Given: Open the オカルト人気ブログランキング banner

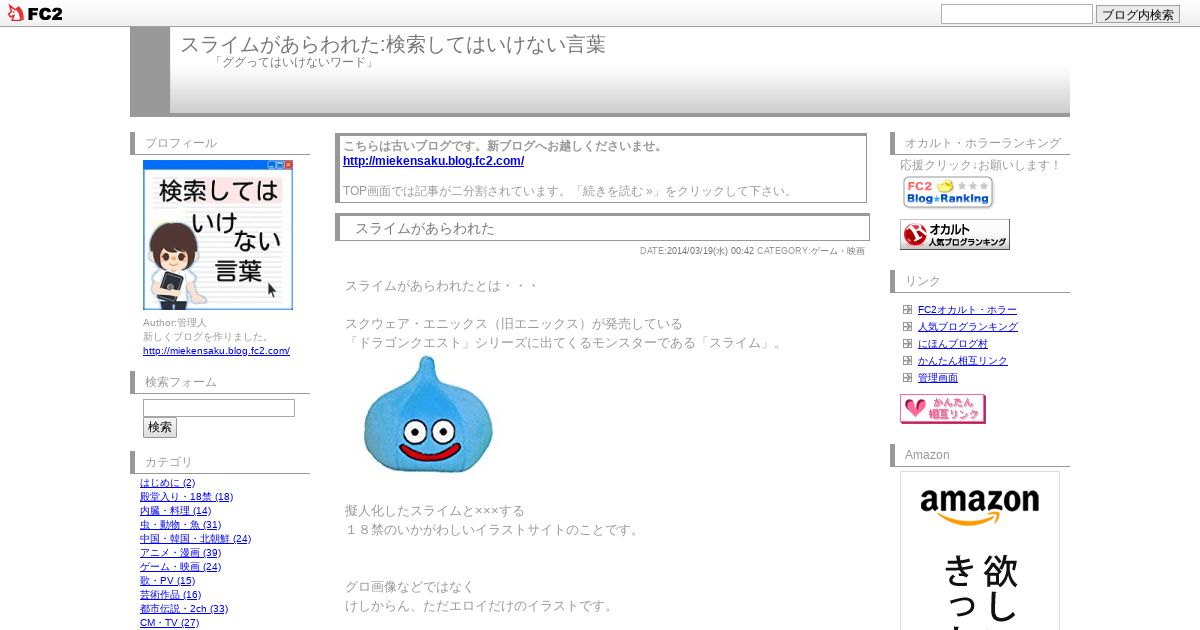Looking at the screenshot, I should pos(955,234).
